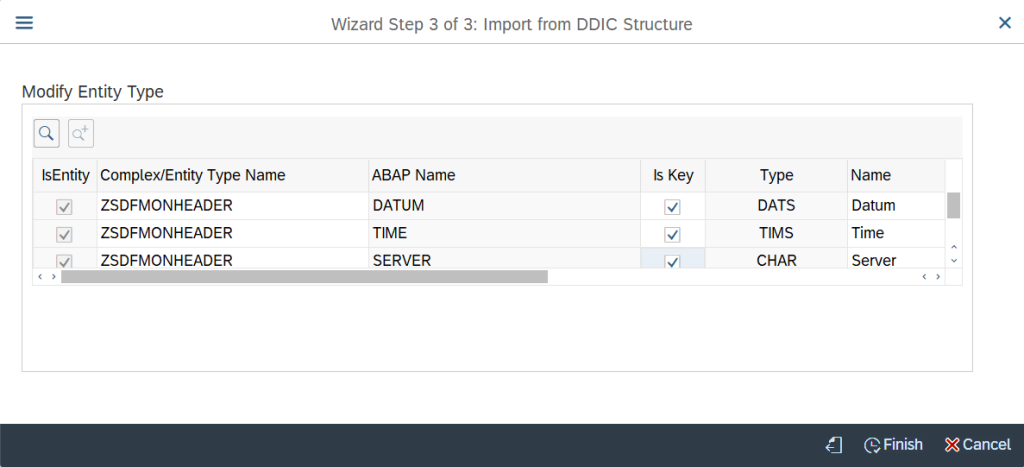Click the horizontal scrollbar thumb
Image resolution: width=1024 pixels, height=467 pixels.
304,277
